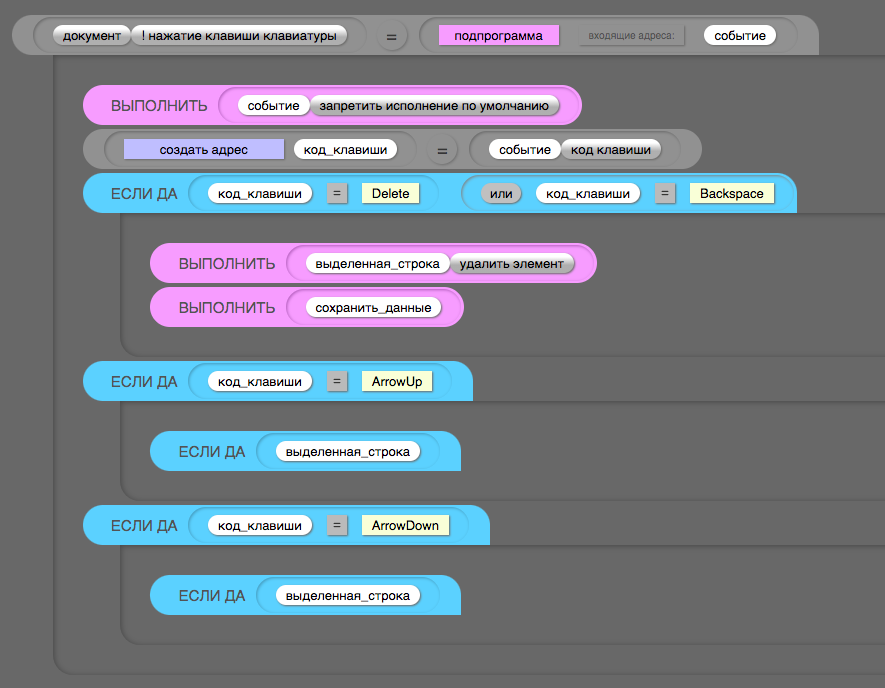Click the equals operator before "ArrowDown"
The height and width of the screenshot is (688, 885).
pyautogui.click(x=337, y=525)
